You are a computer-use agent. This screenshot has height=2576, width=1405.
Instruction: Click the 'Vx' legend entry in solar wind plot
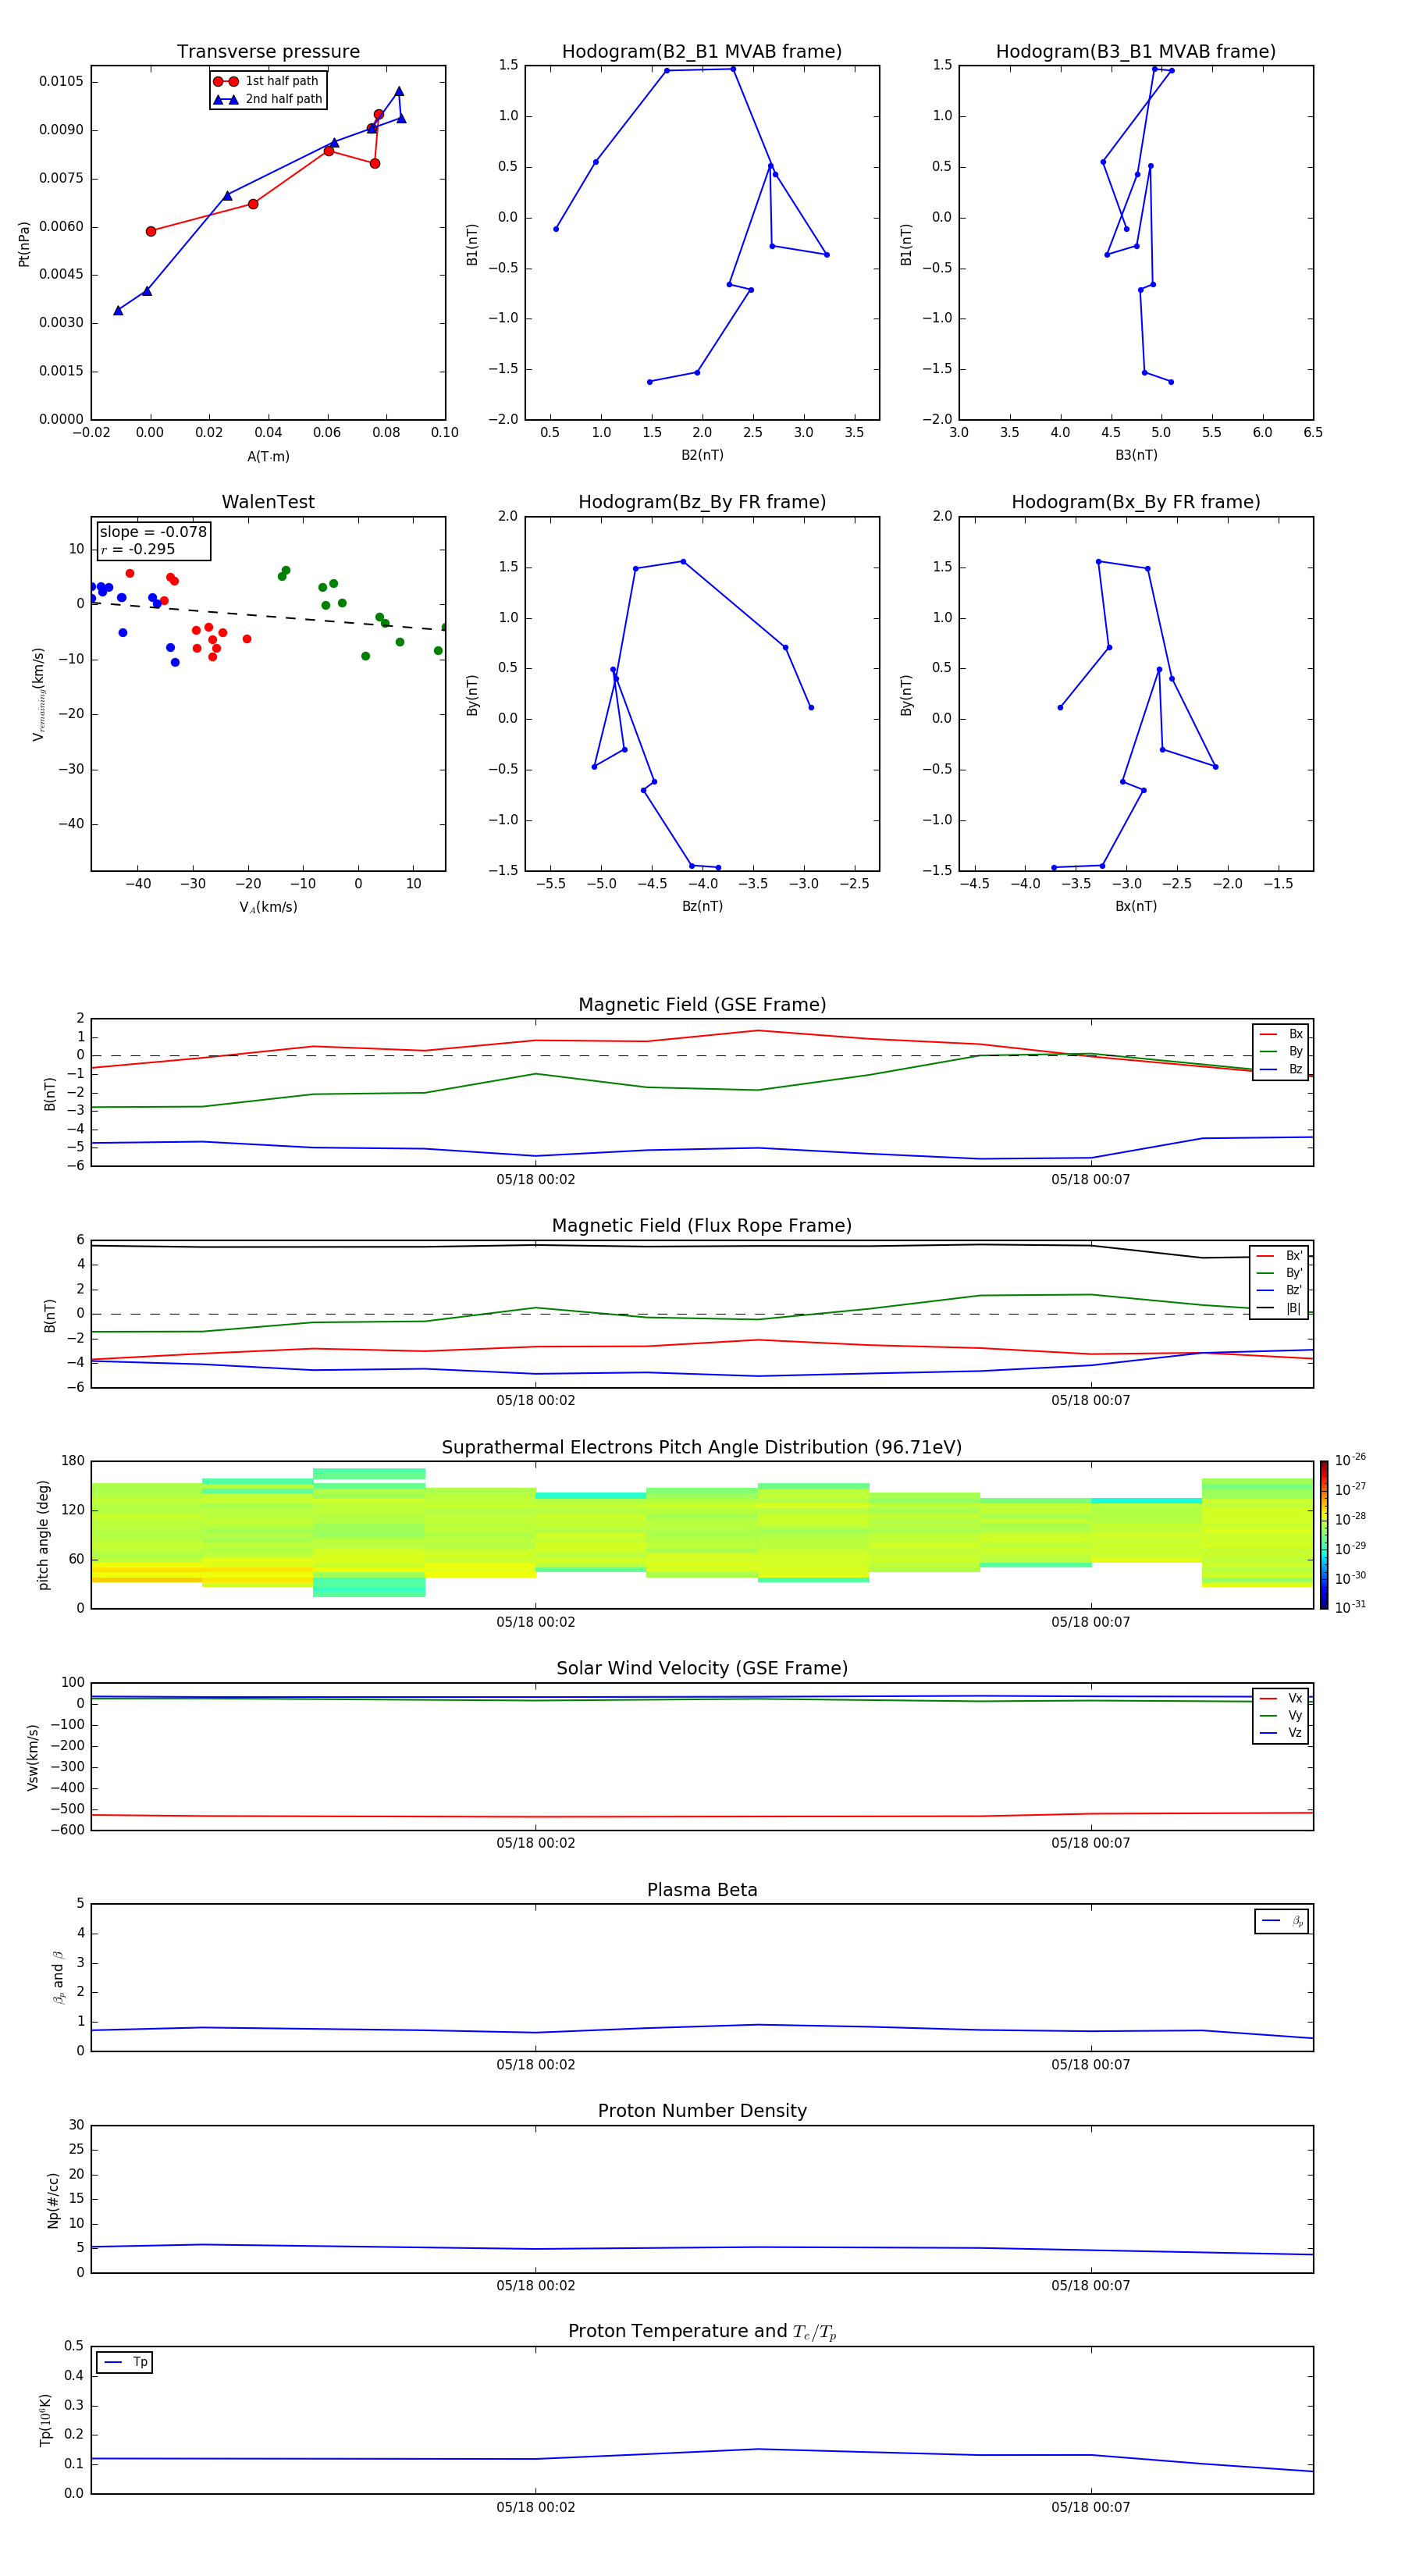pyautogui.click(x=1281, y=1698)
